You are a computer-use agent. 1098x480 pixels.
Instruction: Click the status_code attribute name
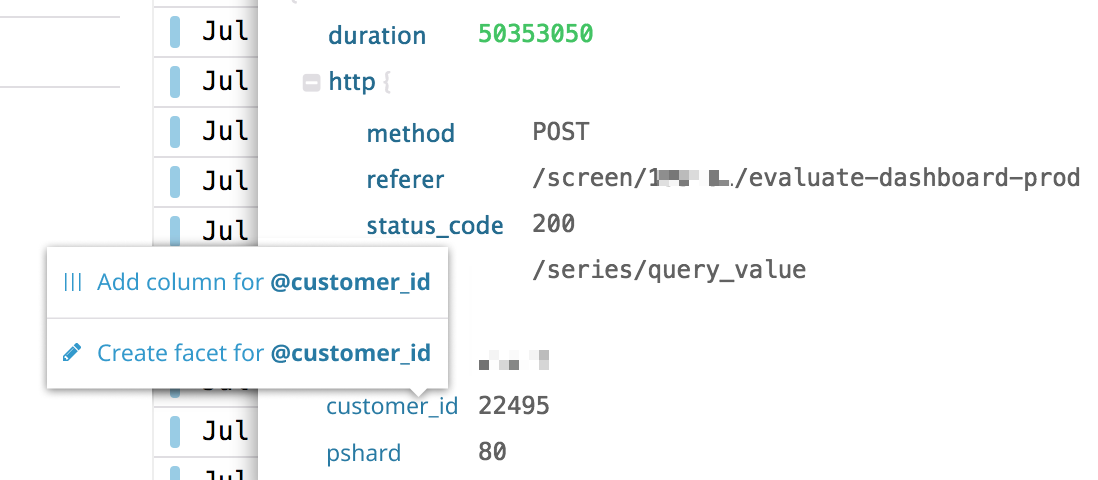435,226
